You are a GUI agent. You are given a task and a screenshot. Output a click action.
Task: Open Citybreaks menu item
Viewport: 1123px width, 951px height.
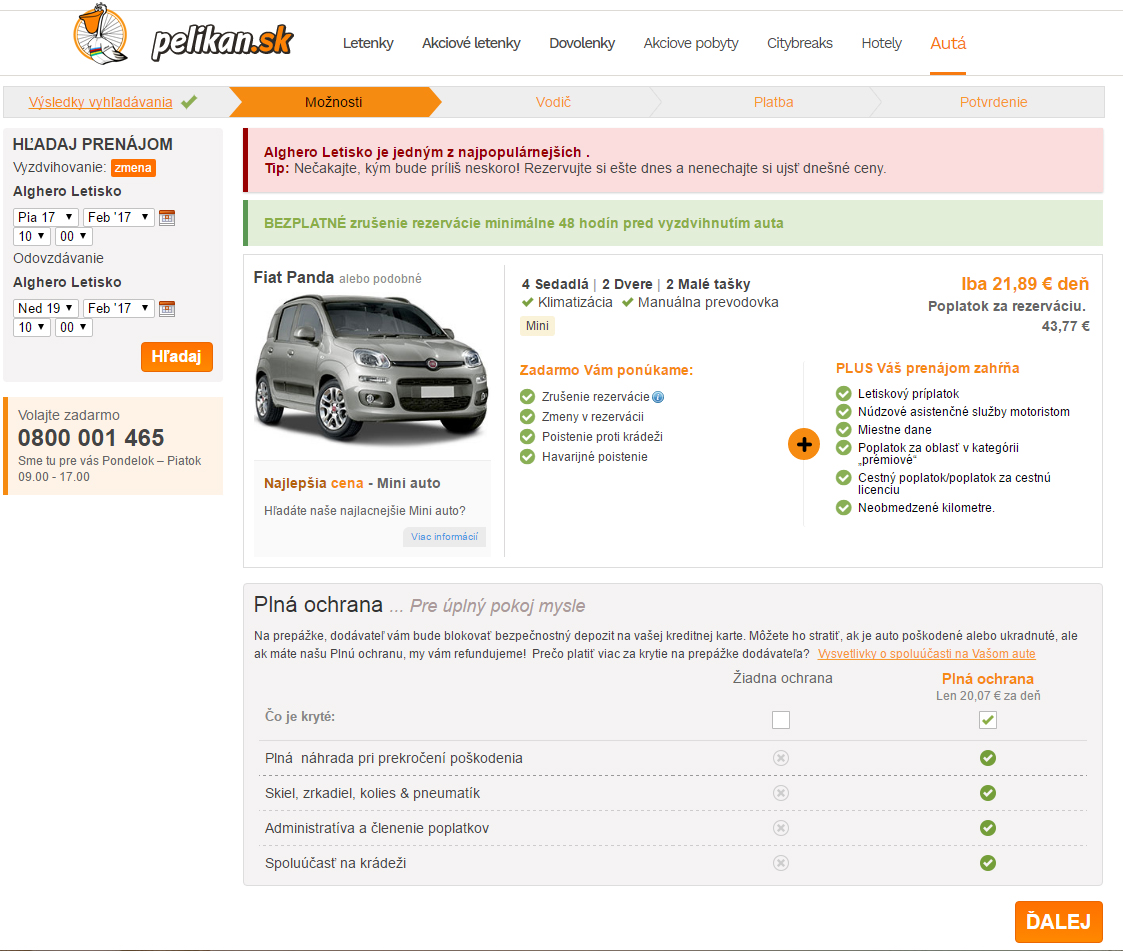[x=800, y=43]
